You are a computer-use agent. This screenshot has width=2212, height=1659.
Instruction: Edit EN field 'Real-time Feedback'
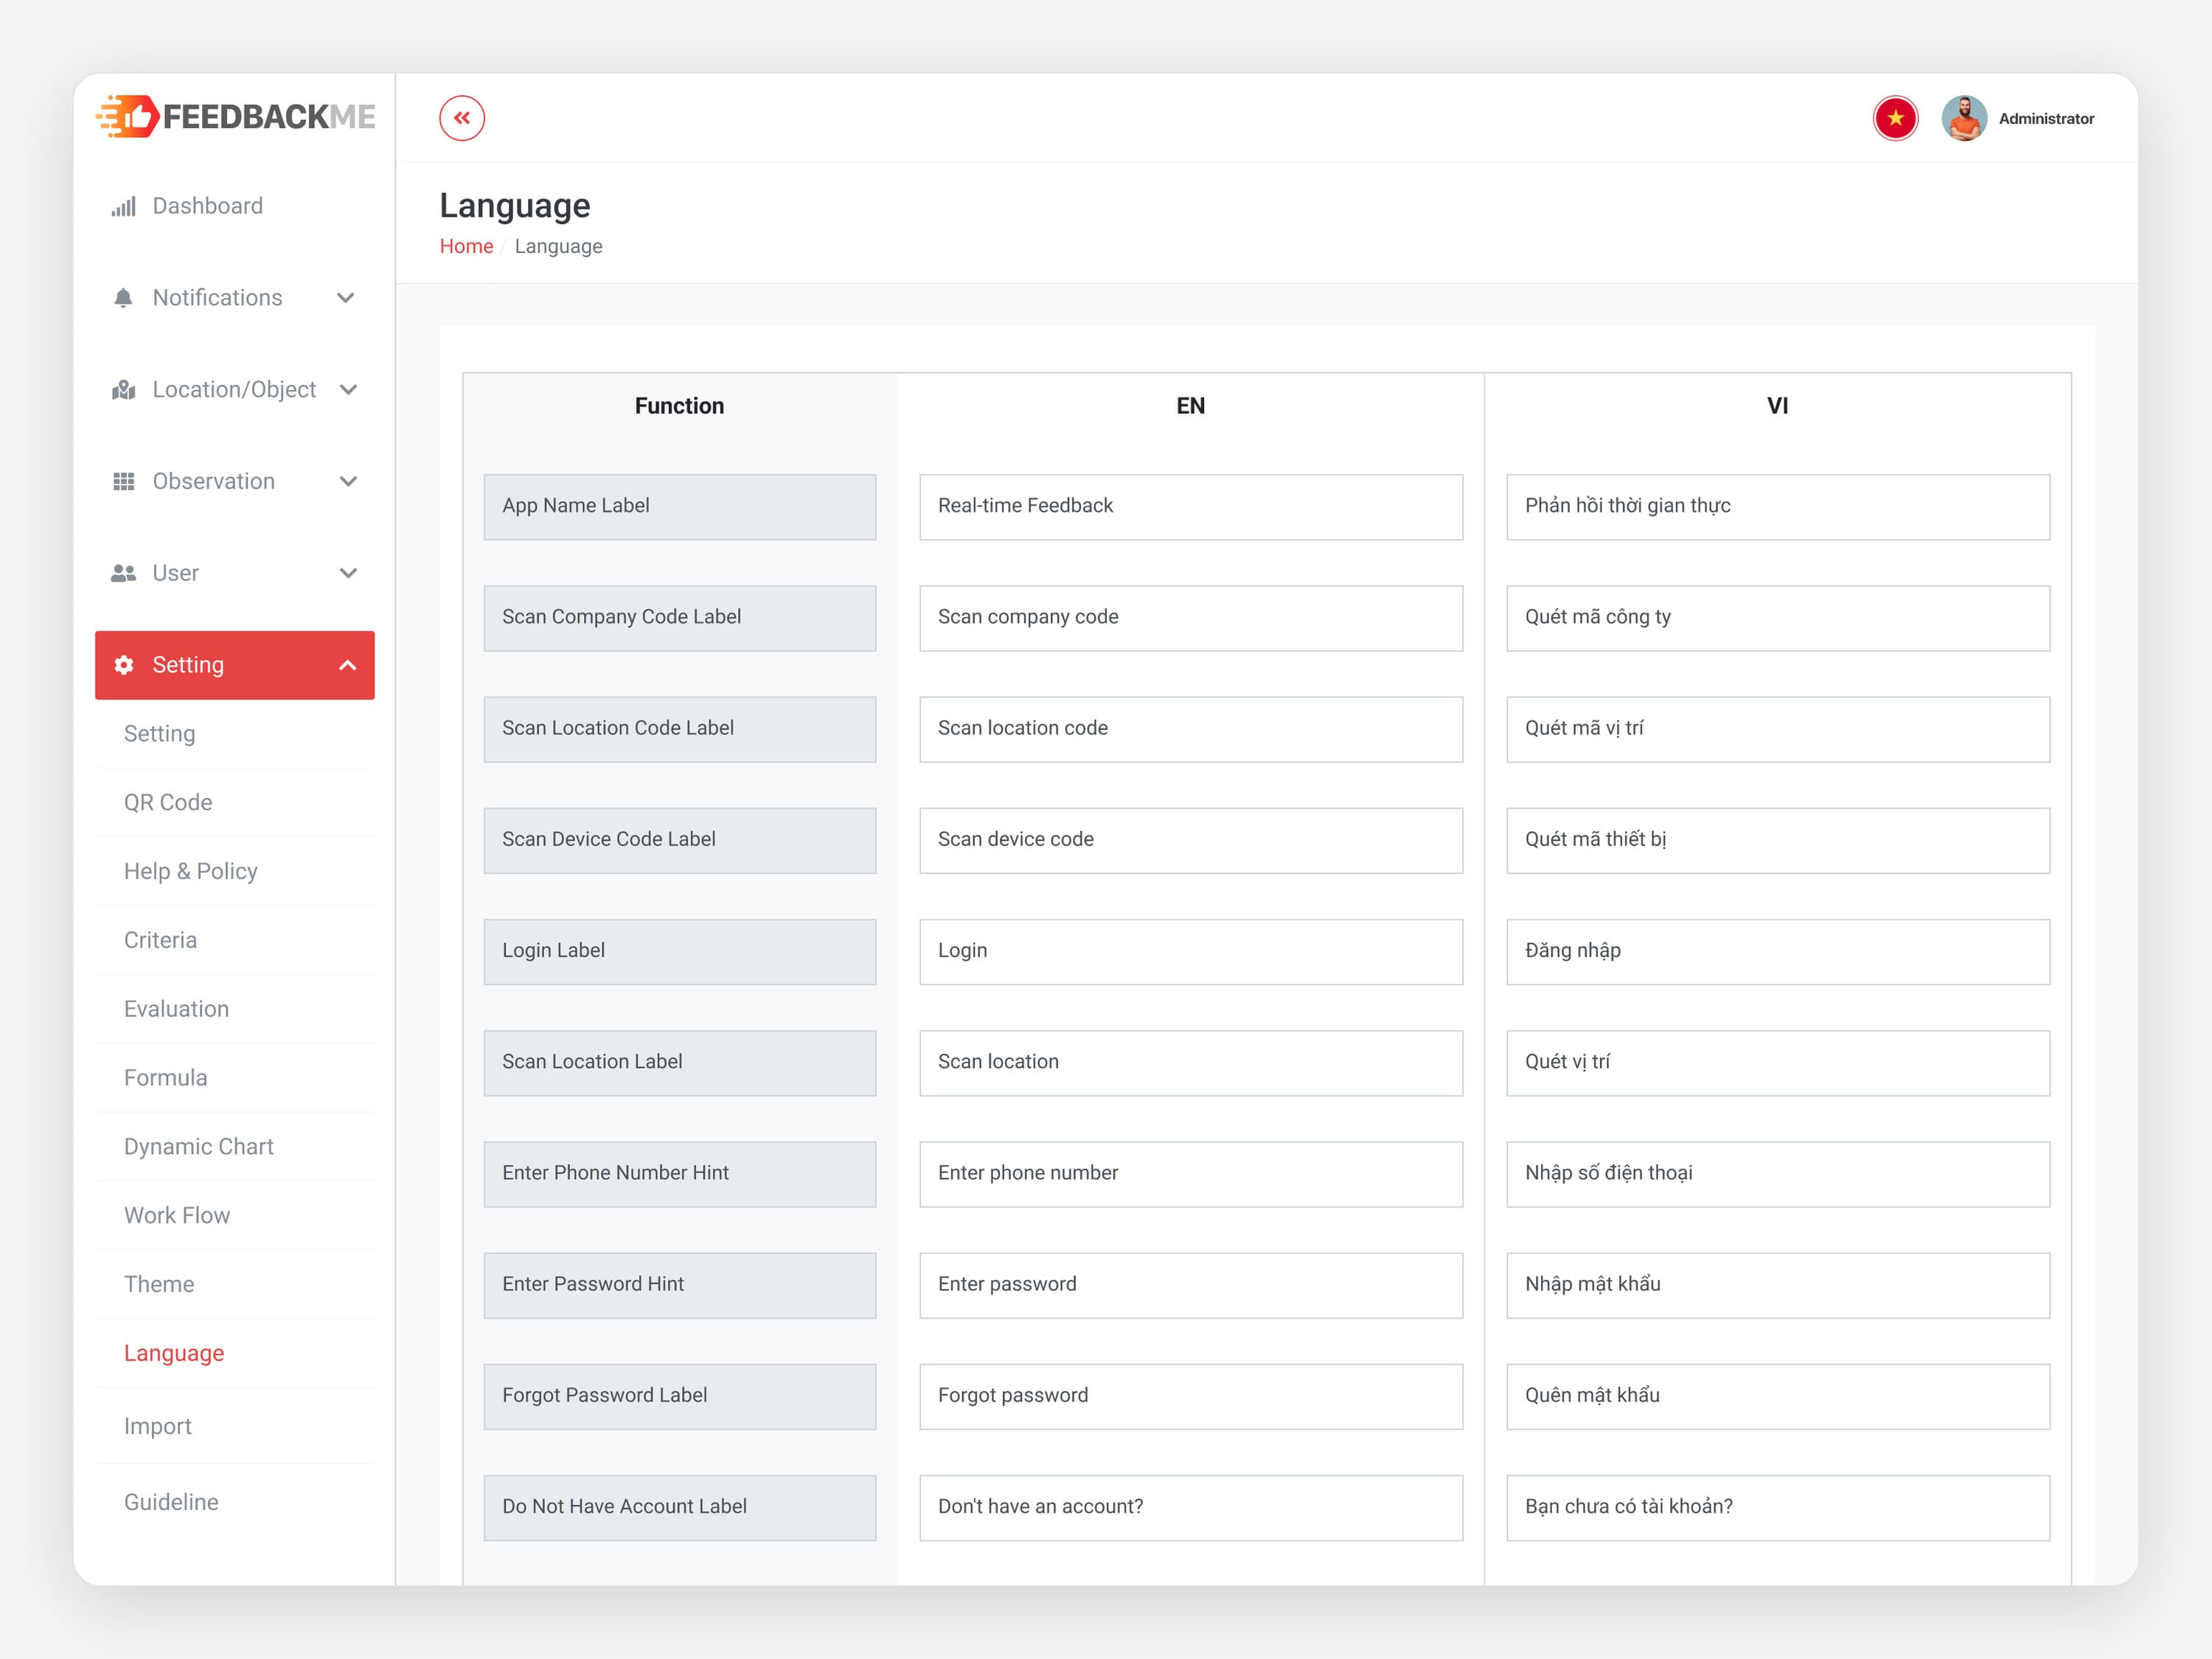1190,507
